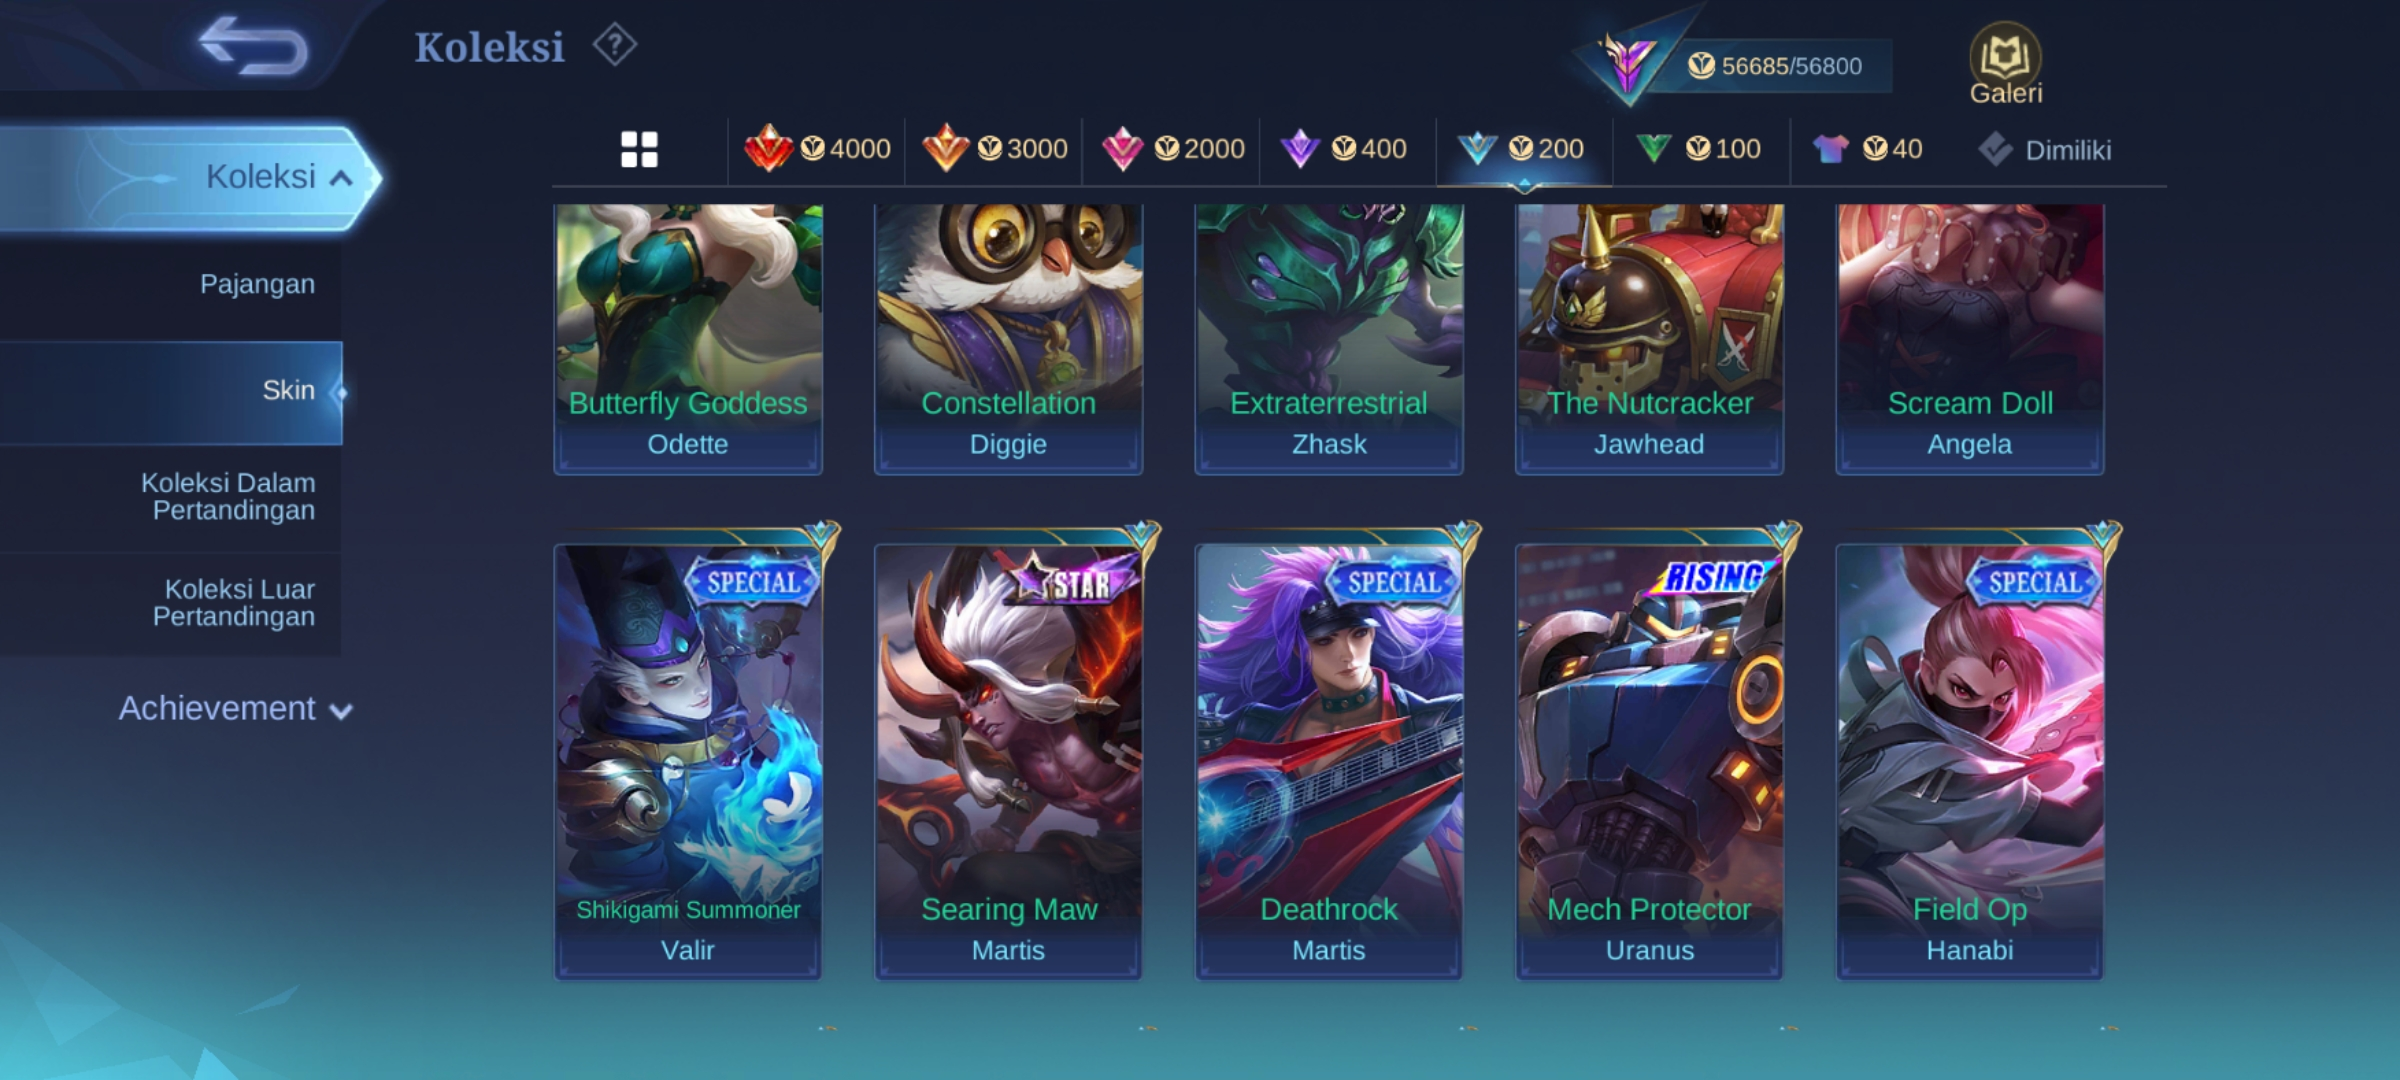Select the 200 points filter tab
This screenshot has height=1080, width=2400.
[x=1521, y=149]
